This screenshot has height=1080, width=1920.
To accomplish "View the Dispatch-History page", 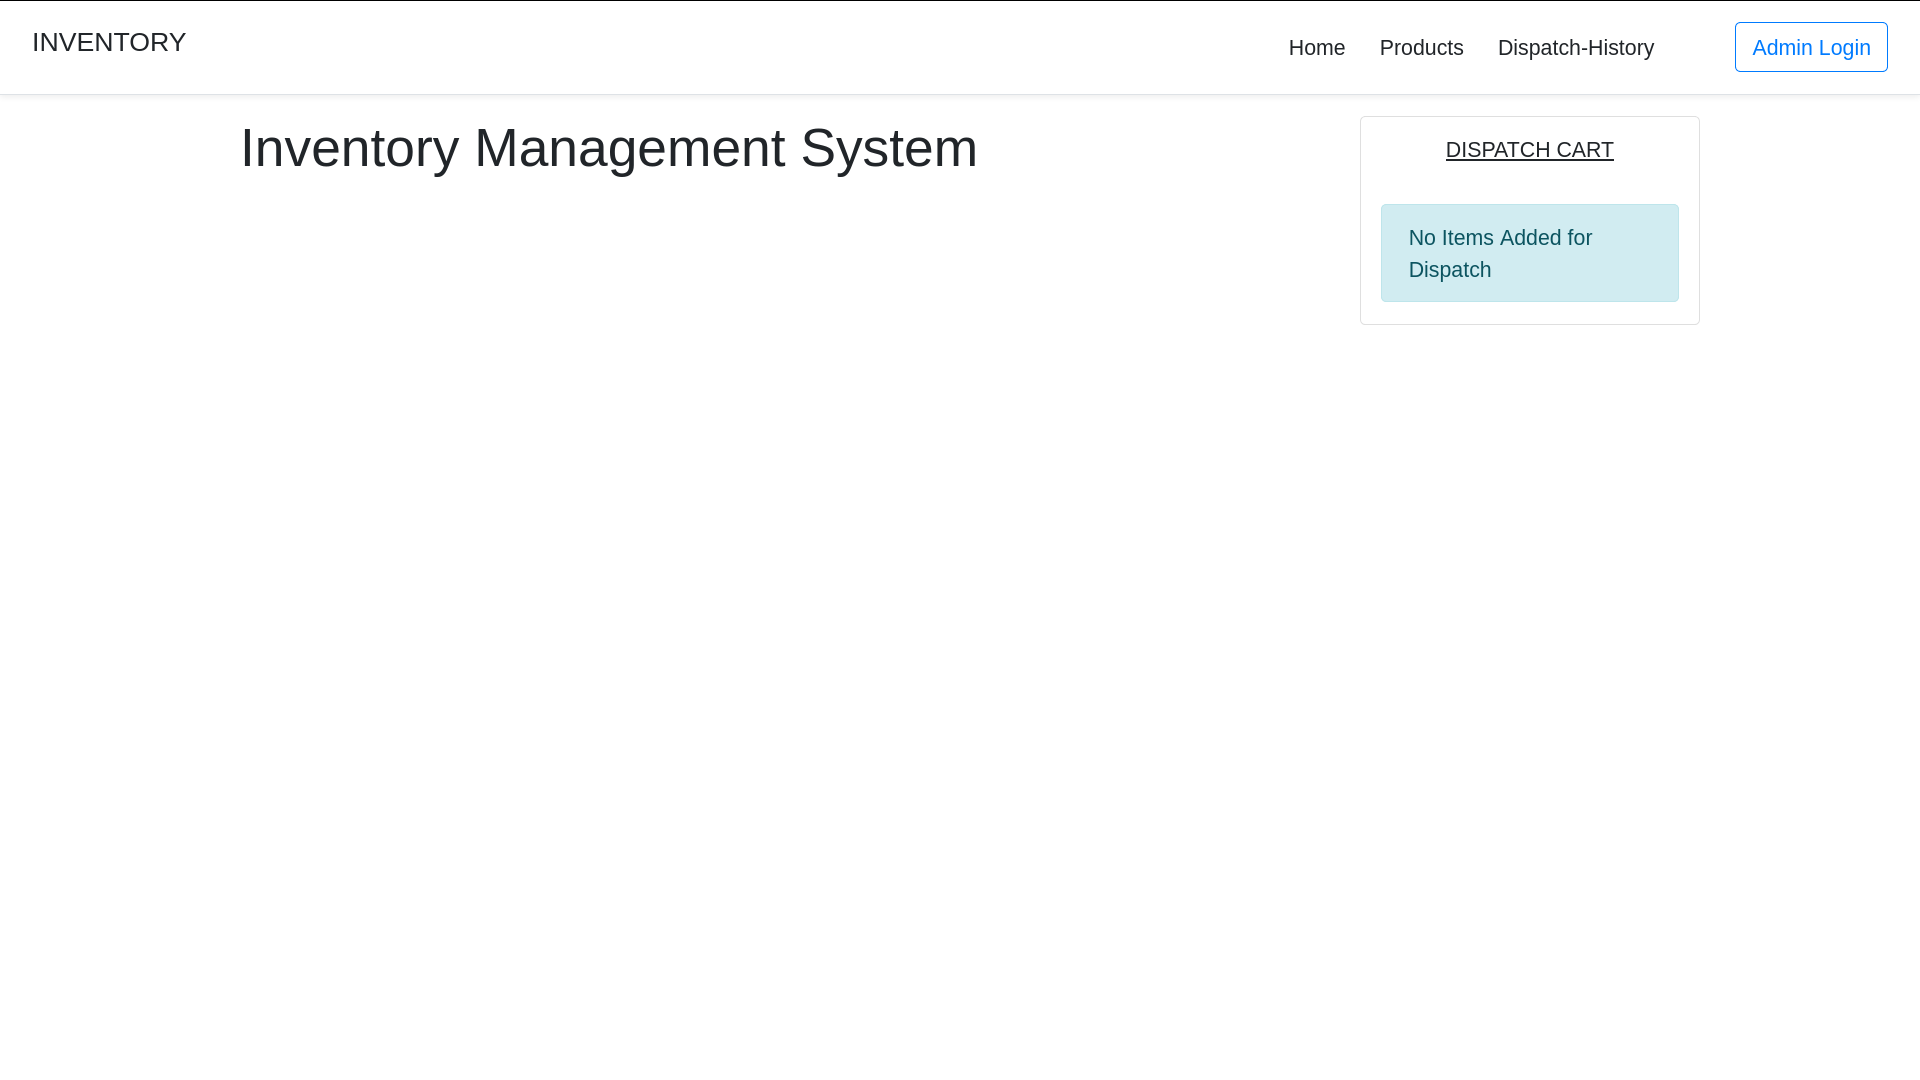I will 1575,48.
